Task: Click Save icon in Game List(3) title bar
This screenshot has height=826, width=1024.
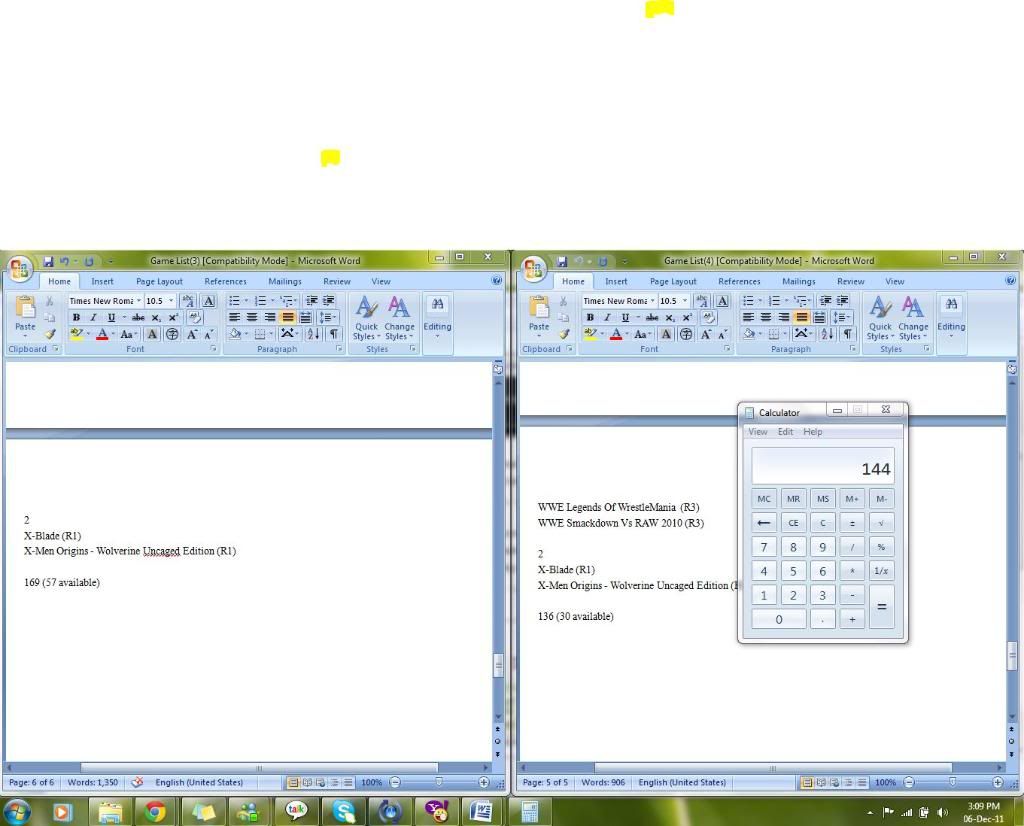Action: click(48, 262)
